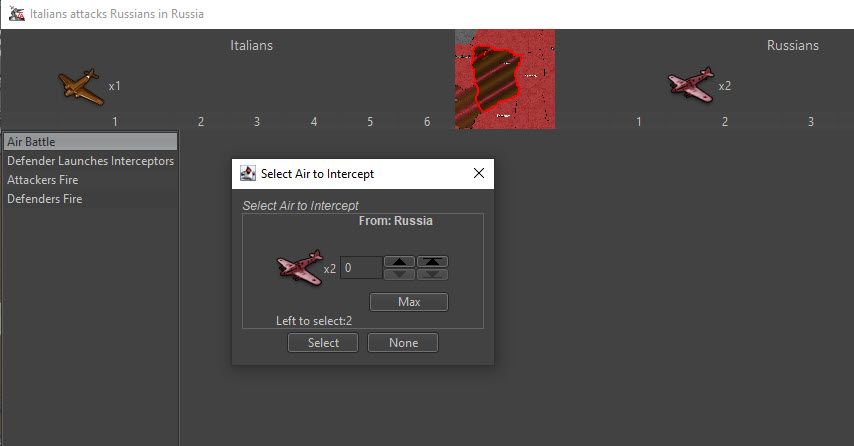
Task: Choose None to skip interception
Action: coord(403,343)
